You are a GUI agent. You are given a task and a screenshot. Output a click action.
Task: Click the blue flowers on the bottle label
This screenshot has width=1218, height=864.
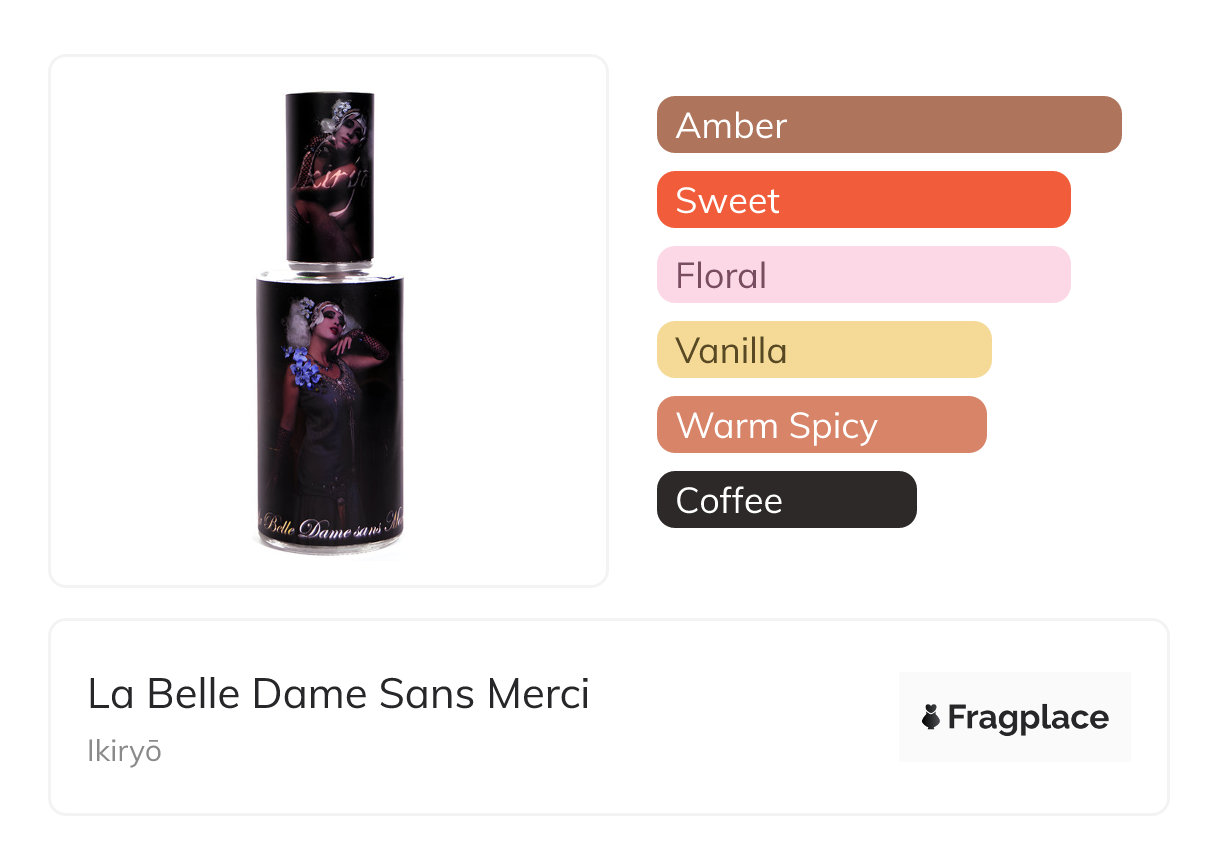(x=303, y=365)
